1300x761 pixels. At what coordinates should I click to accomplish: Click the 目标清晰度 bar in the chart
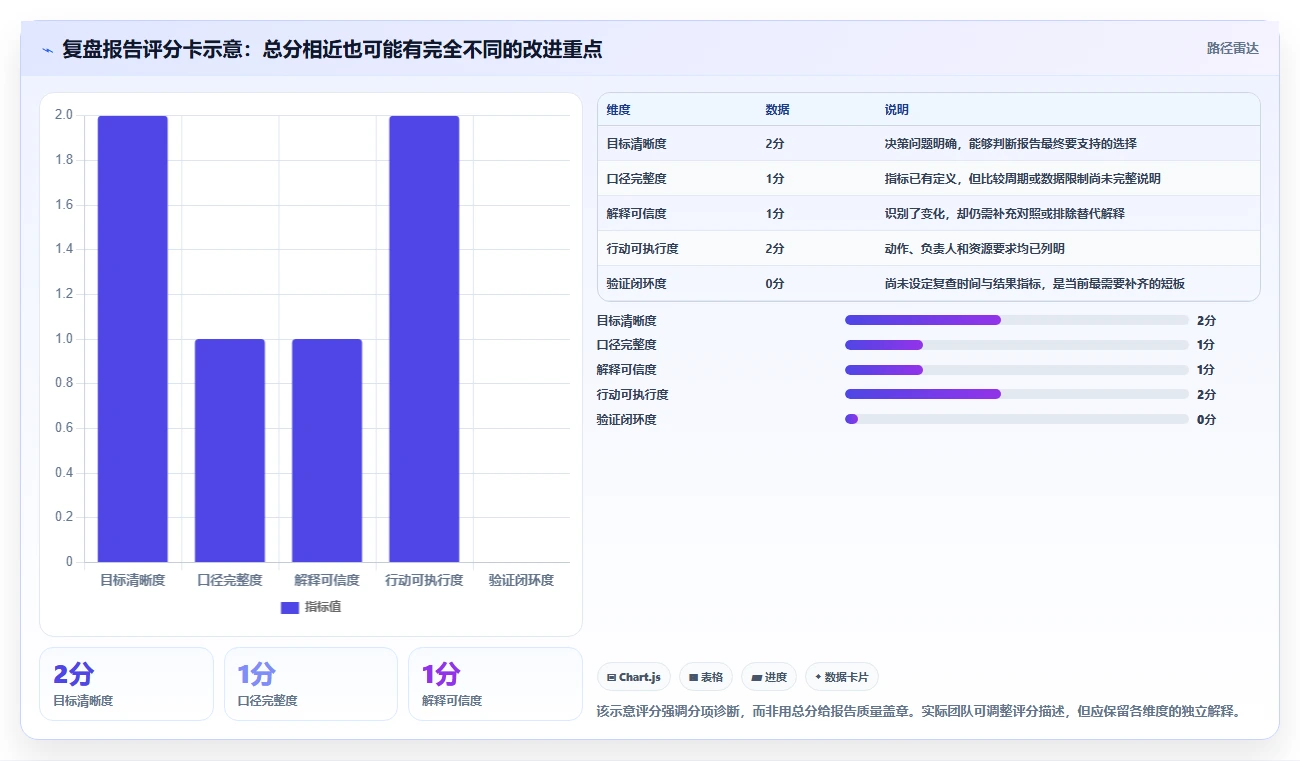tap(132, 339)
